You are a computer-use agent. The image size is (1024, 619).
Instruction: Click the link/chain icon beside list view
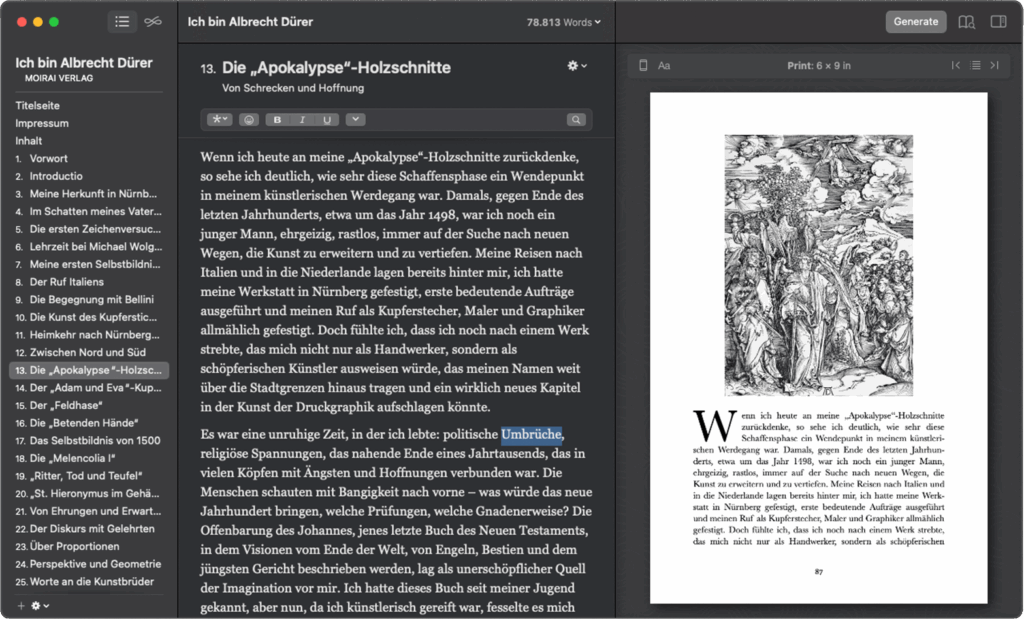(153, 22)
